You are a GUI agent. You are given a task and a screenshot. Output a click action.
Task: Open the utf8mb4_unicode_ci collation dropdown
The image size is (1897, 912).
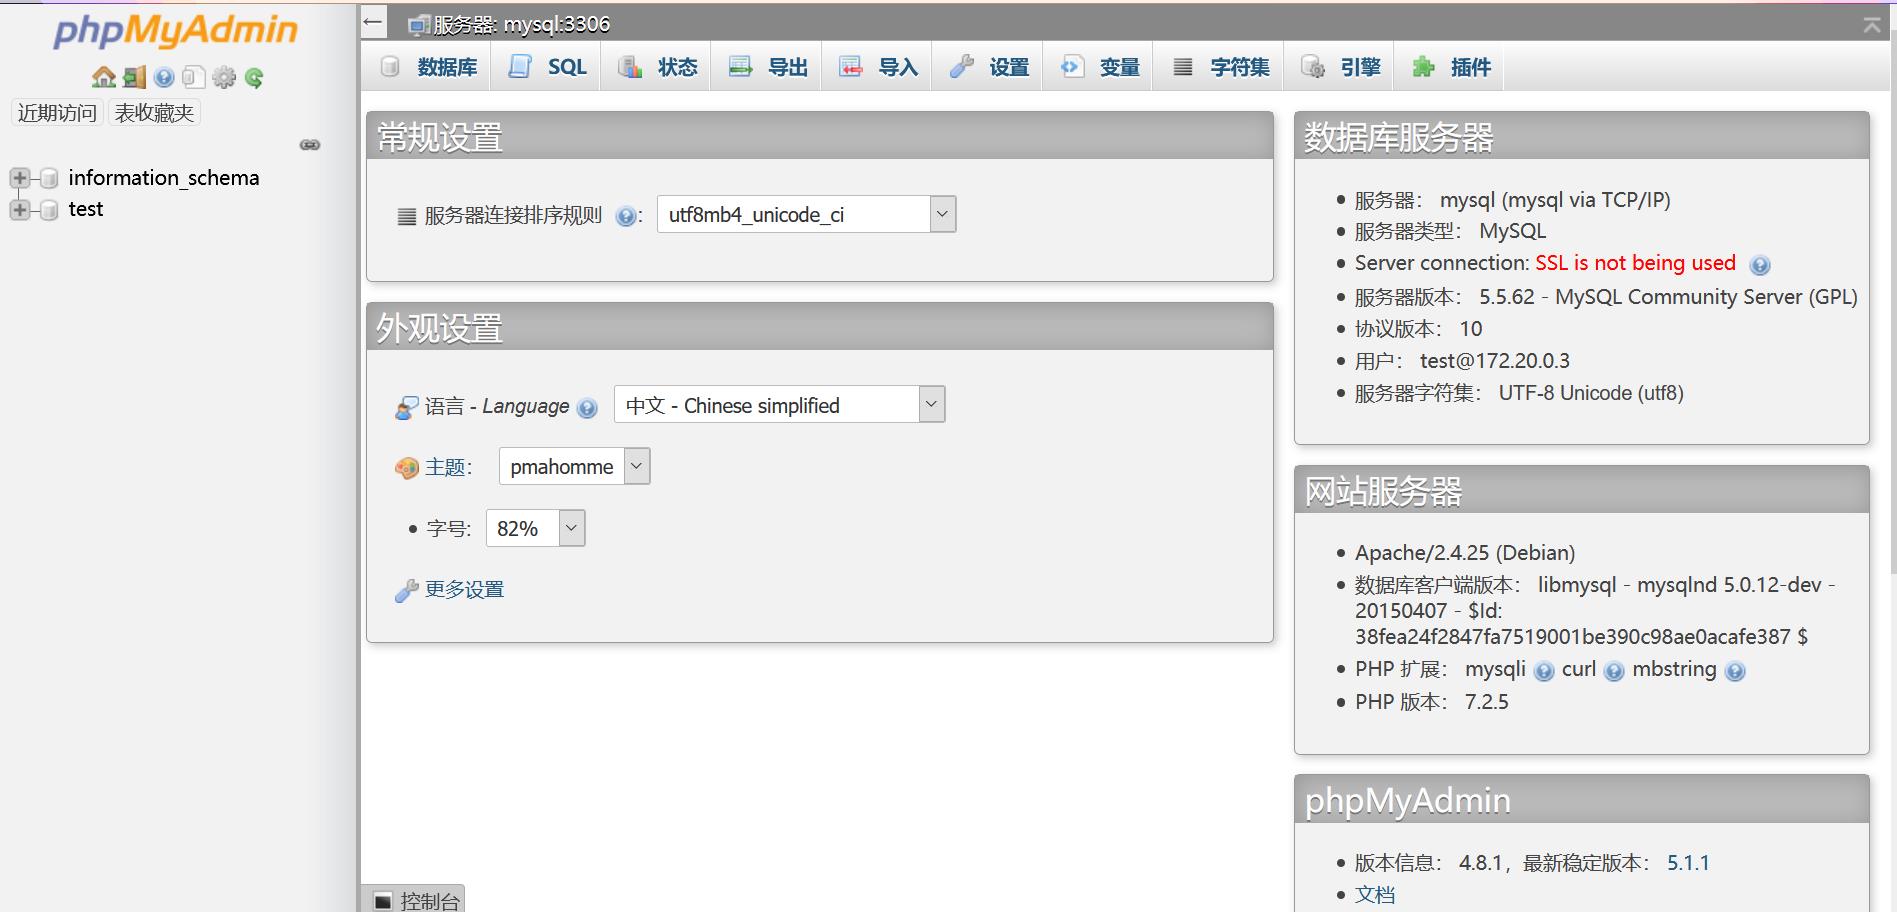806,214
